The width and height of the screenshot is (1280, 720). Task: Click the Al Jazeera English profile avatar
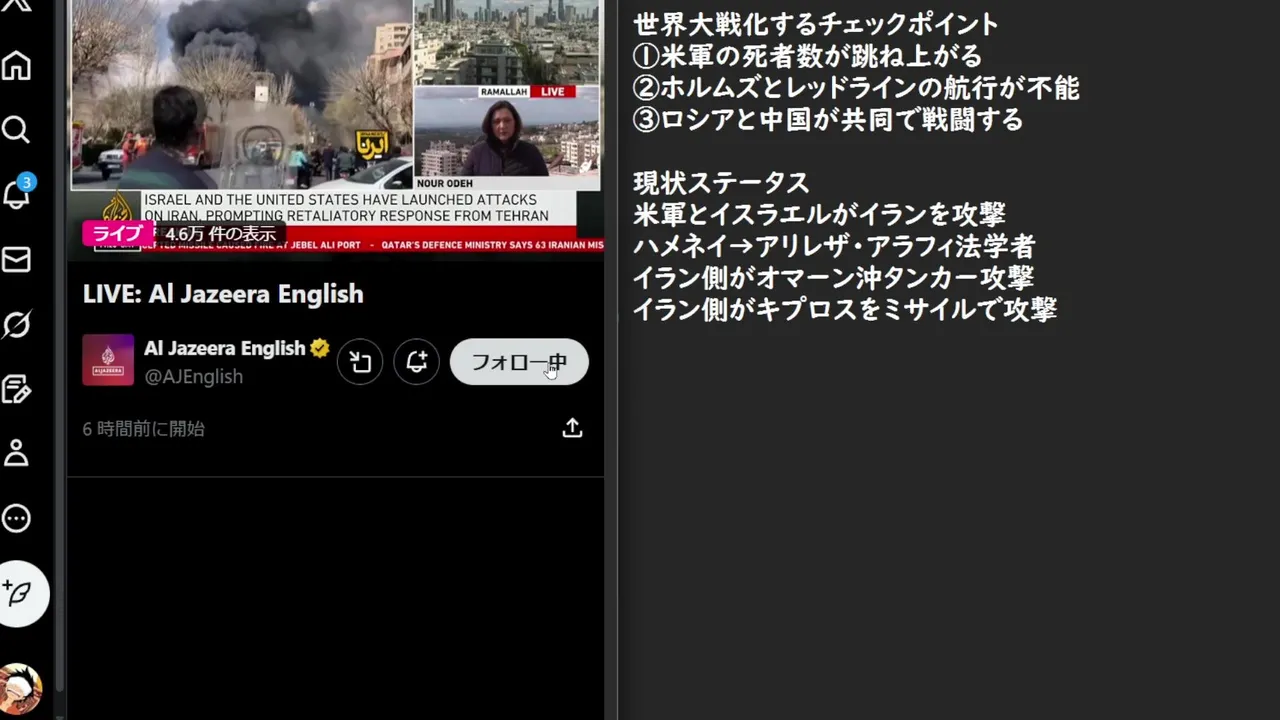(108, 360)
